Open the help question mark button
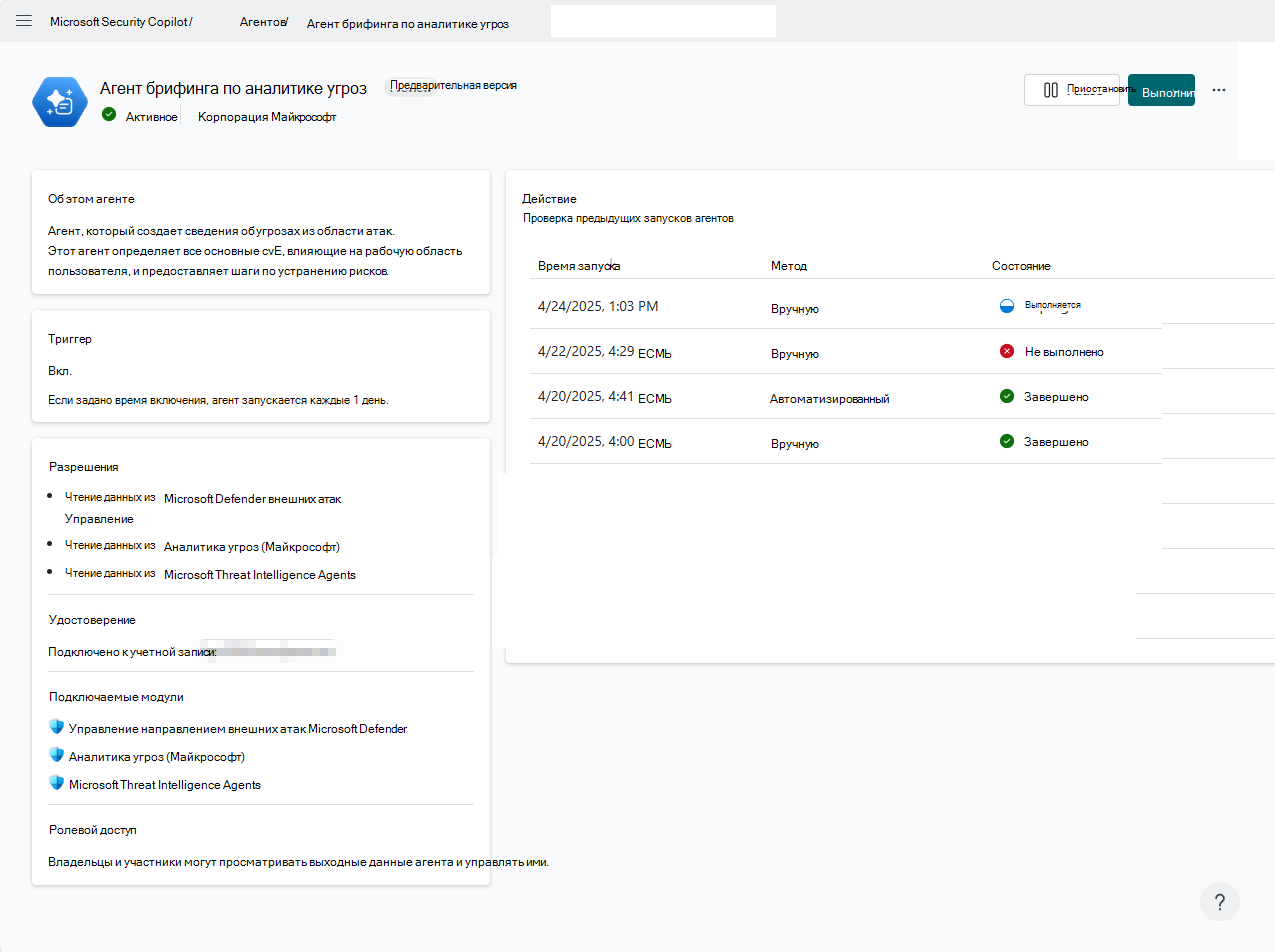This screenshot has height=952, width=1275. 1220,902
